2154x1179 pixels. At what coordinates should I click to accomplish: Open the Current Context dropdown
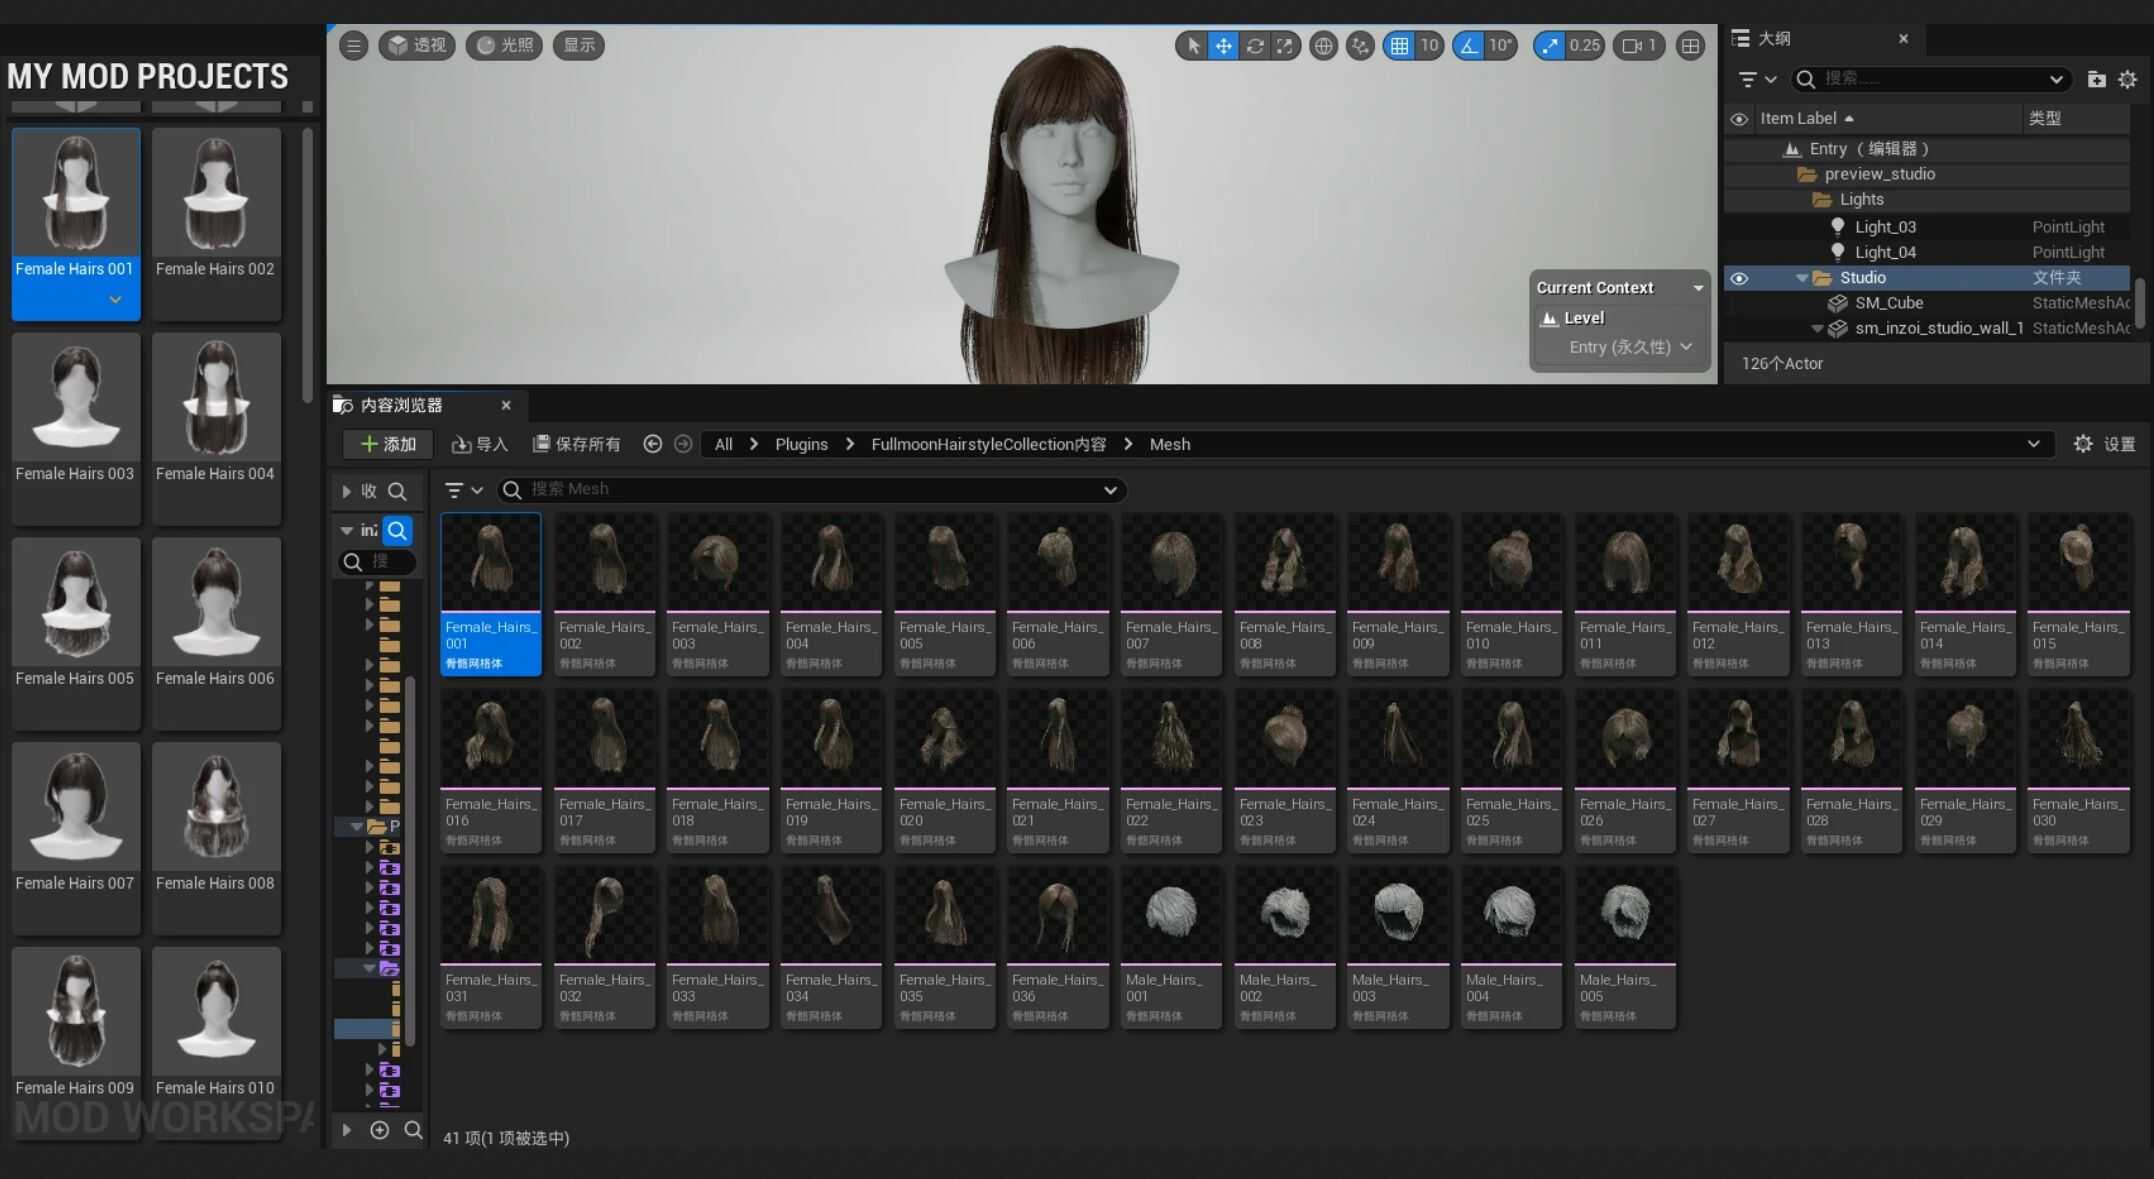coord(1697,288)
